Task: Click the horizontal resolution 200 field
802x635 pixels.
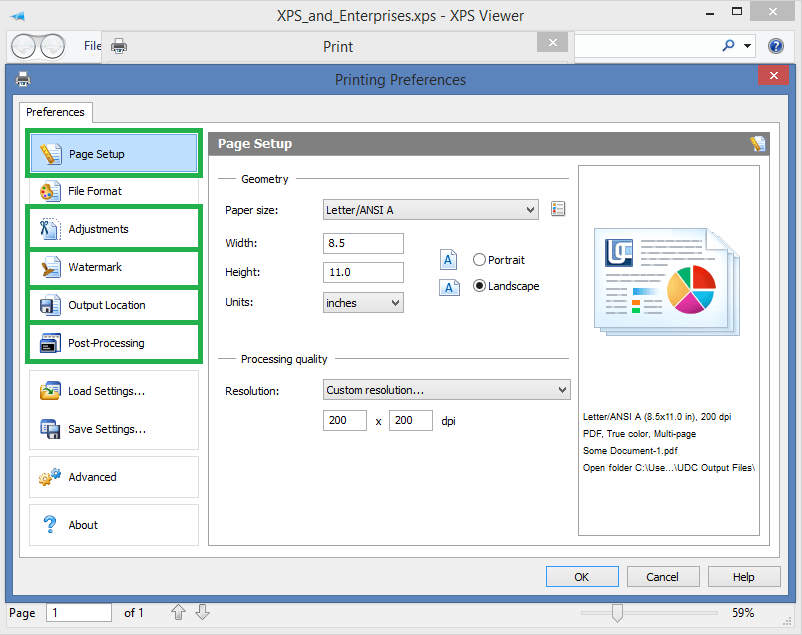Action: click(345, 420)
